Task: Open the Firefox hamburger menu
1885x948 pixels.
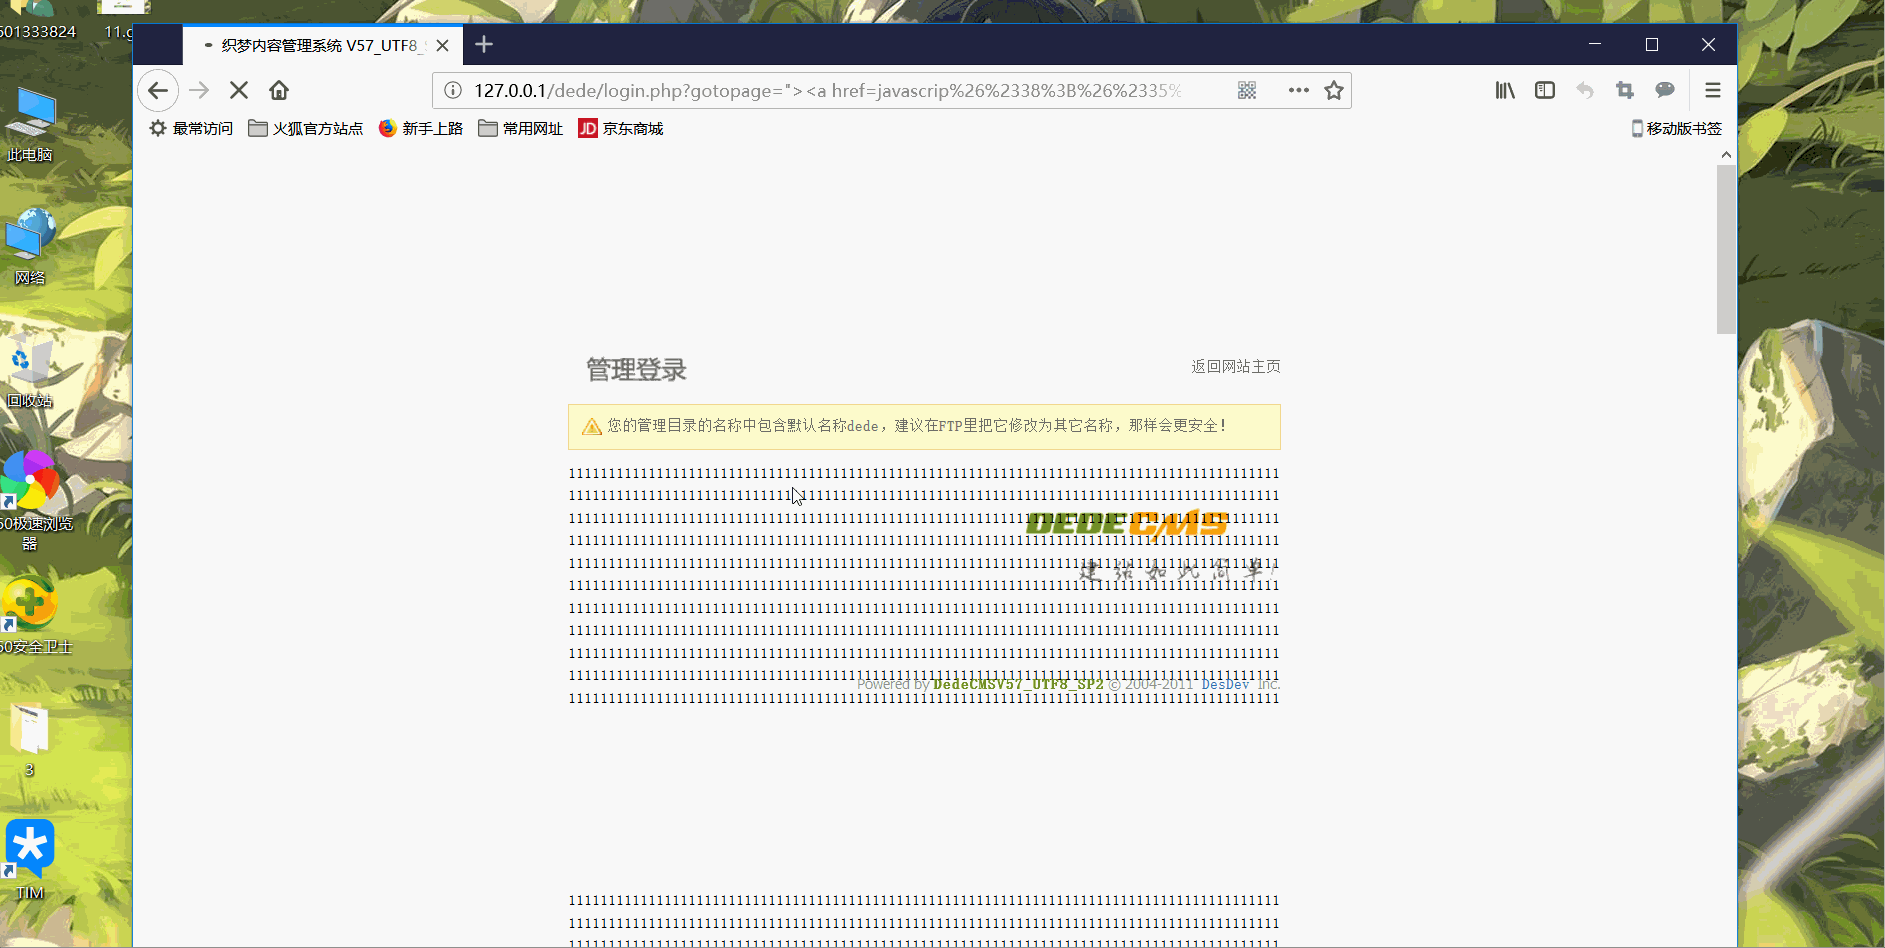Action: [1713, 90]
